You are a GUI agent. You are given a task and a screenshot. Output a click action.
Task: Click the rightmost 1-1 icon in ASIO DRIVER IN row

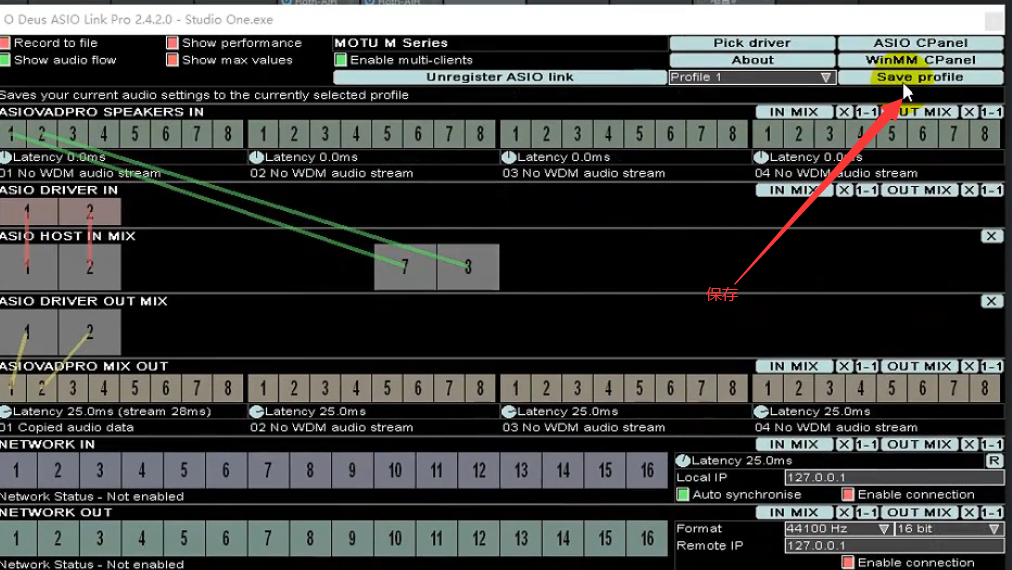(991, 190)
